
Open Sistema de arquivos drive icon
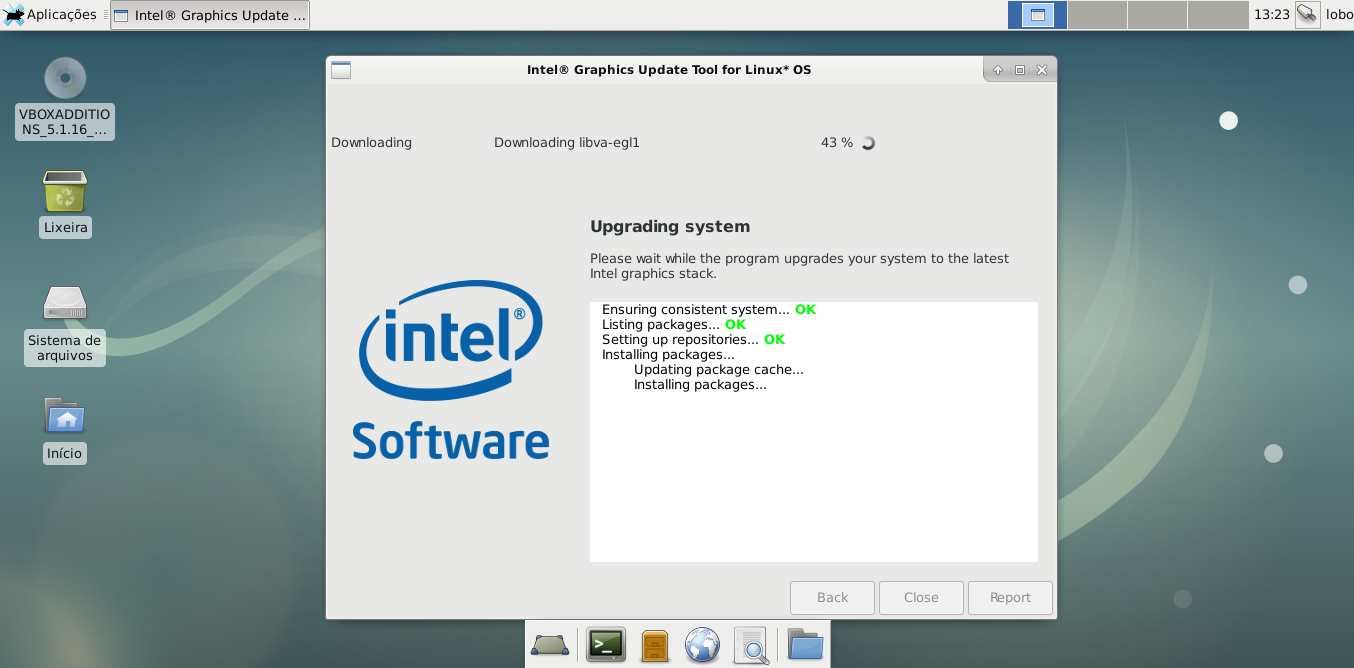point(65,303)
